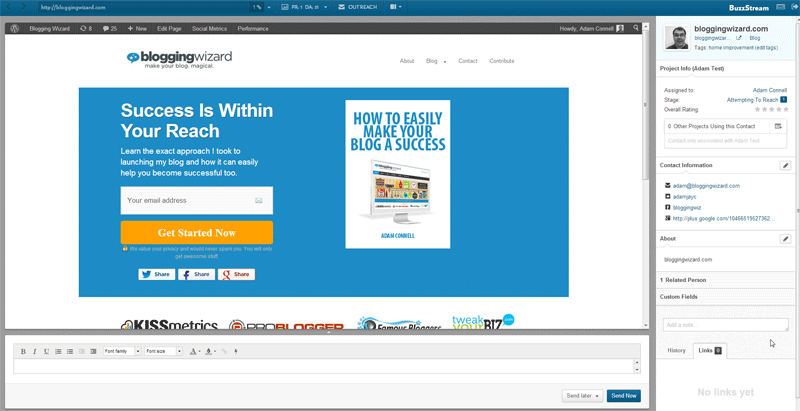Open the background highlight color picker
Screen dimensions: 800x411
[210, 351]
